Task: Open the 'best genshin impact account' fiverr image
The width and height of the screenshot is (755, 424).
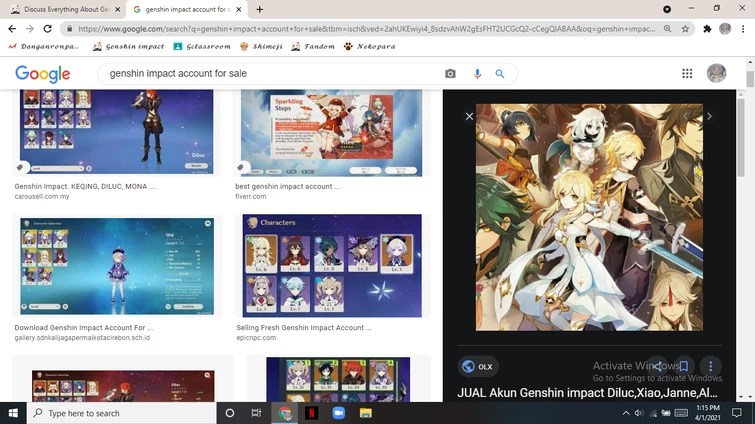Action: [x=331, y=132]
